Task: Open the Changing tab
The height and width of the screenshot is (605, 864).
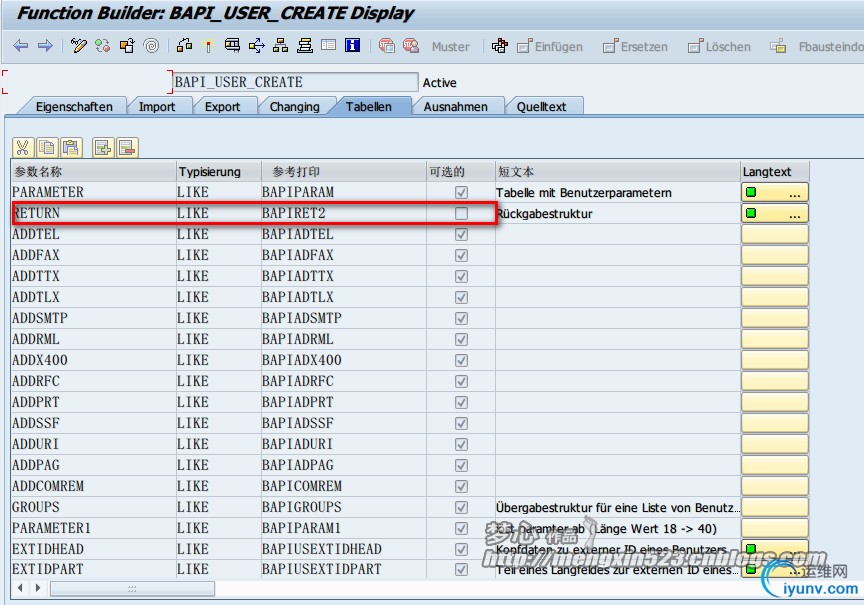Action: click(294, 107)
